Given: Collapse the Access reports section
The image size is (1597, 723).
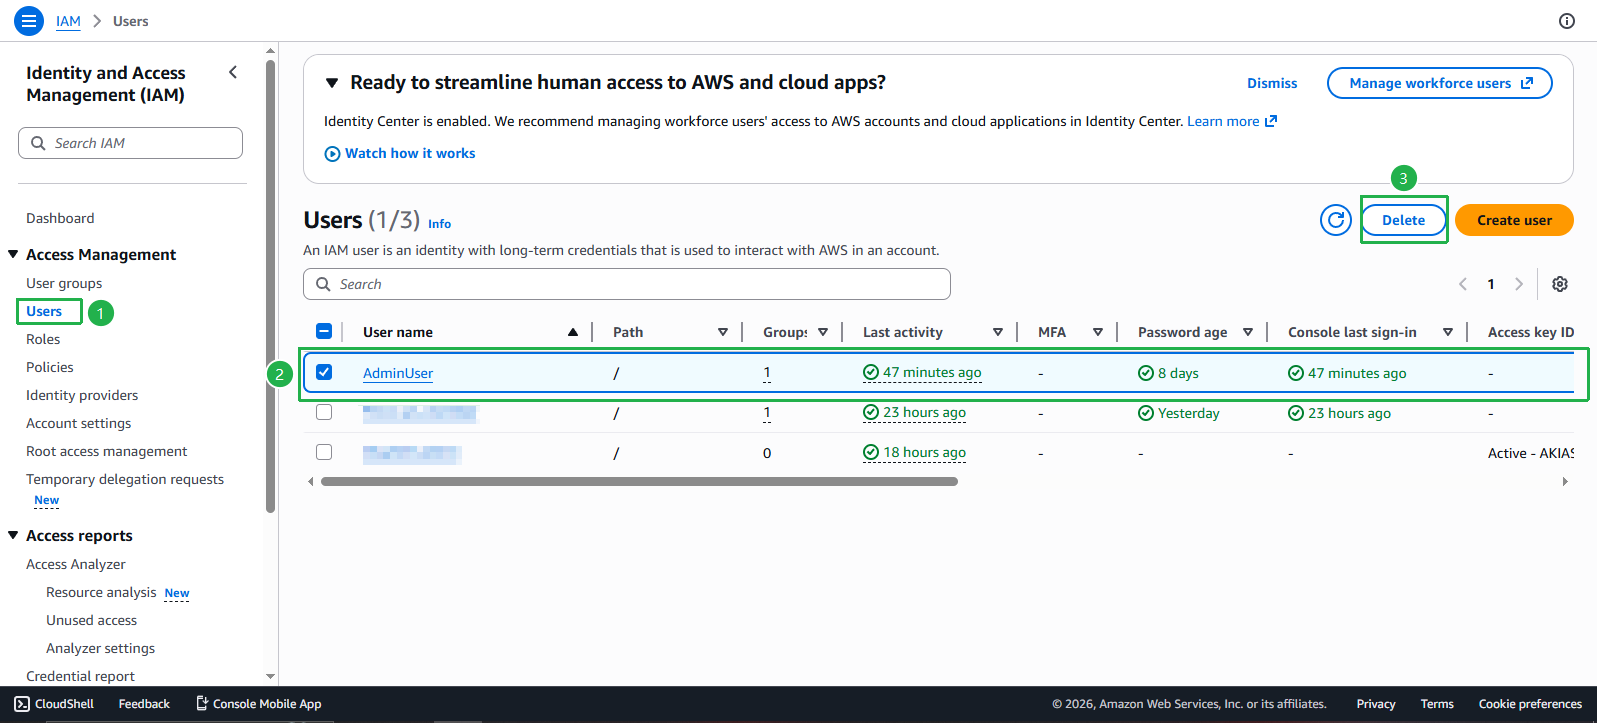Looking at the screenshot, I should (13, 535).
